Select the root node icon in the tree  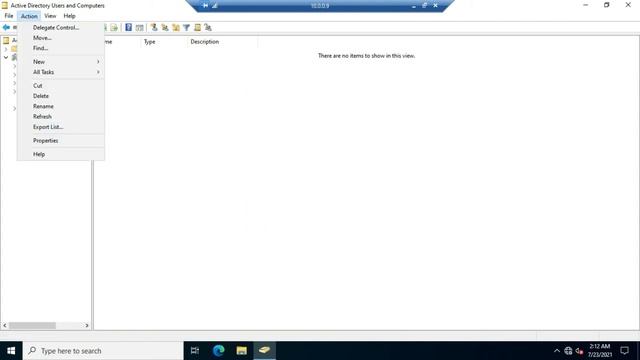(x=6, y=40)
